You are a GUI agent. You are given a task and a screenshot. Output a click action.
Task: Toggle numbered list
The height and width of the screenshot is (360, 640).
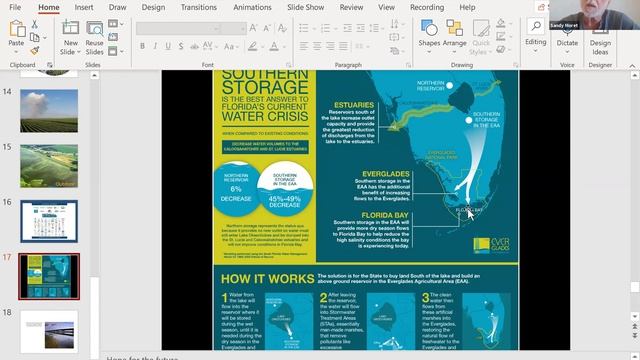pyautogui.click(x=326, y=28)
